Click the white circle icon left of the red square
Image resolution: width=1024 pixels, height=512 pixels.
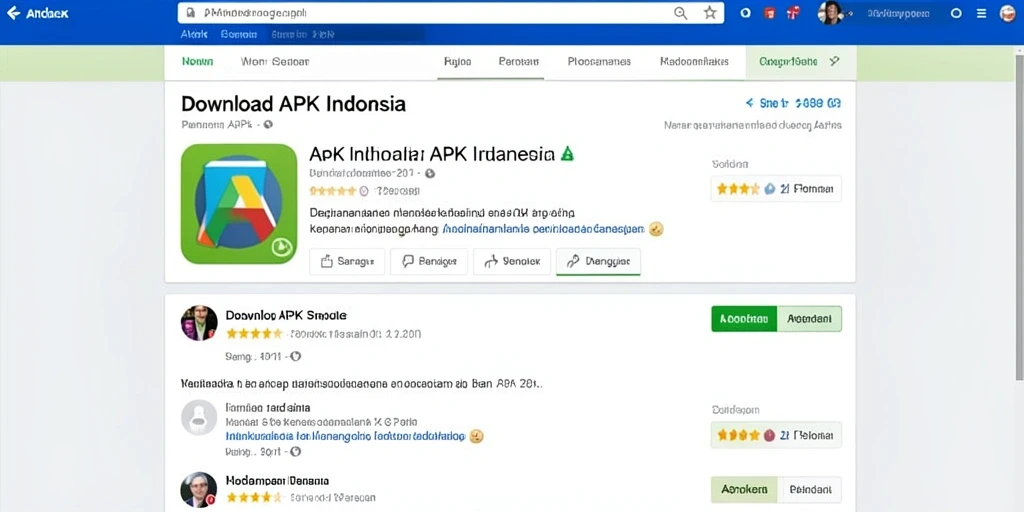click(746, 13)
